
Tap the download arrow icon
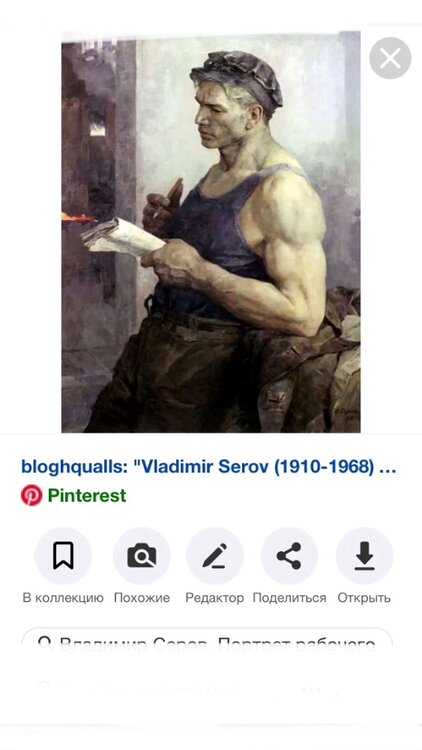coord(365,555)
